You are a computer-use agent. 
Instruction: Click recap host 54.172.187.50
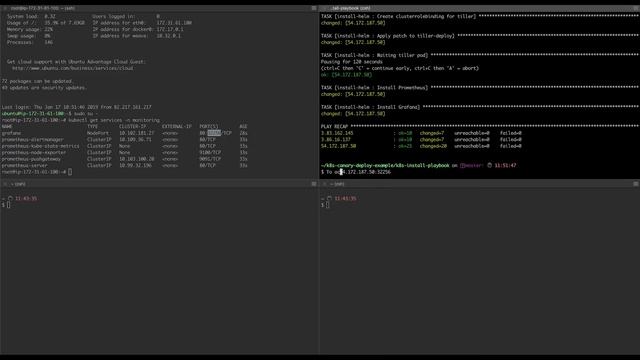[338, 146]
